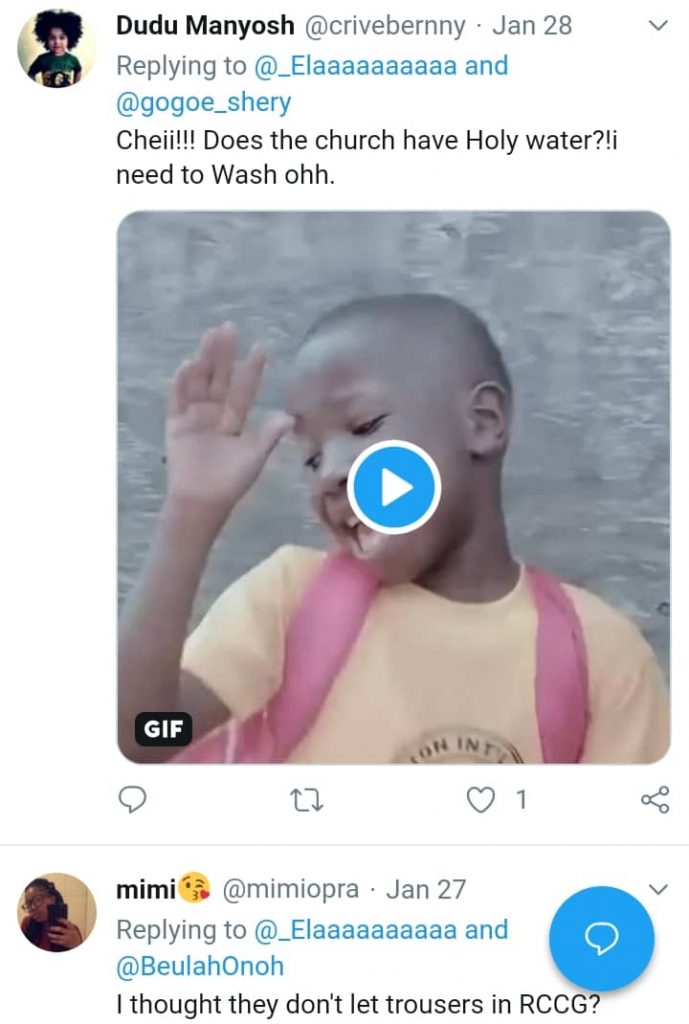Tap the GIF badge label
Screen dimensions: 689x1024
point(163,729)
